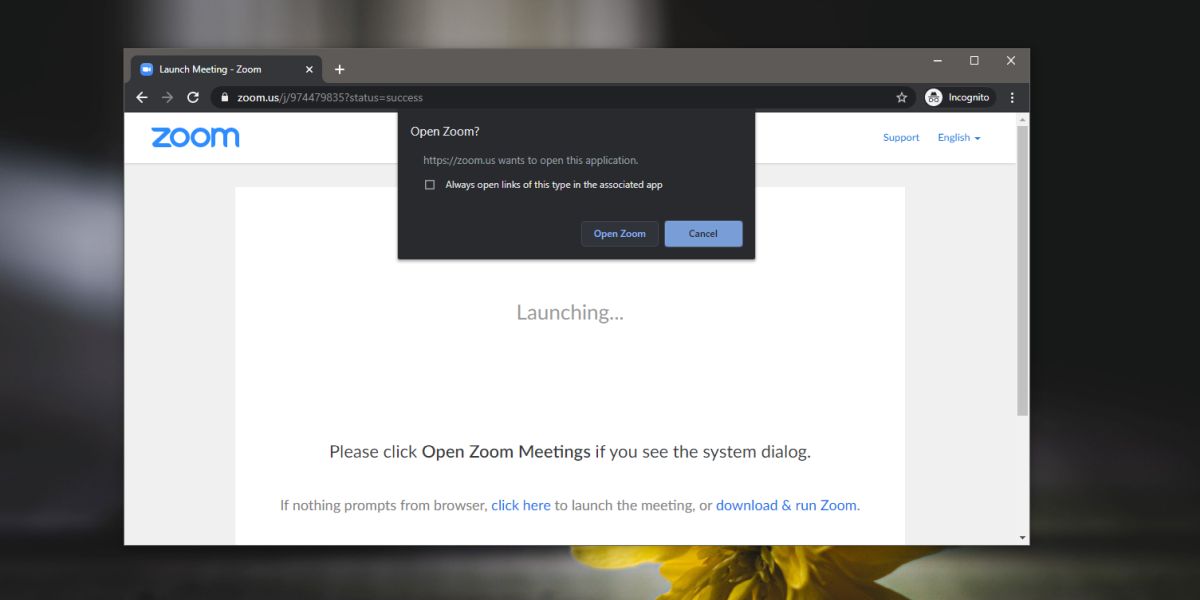Open Chrome three-dot menu

[x=1012, y=97]
